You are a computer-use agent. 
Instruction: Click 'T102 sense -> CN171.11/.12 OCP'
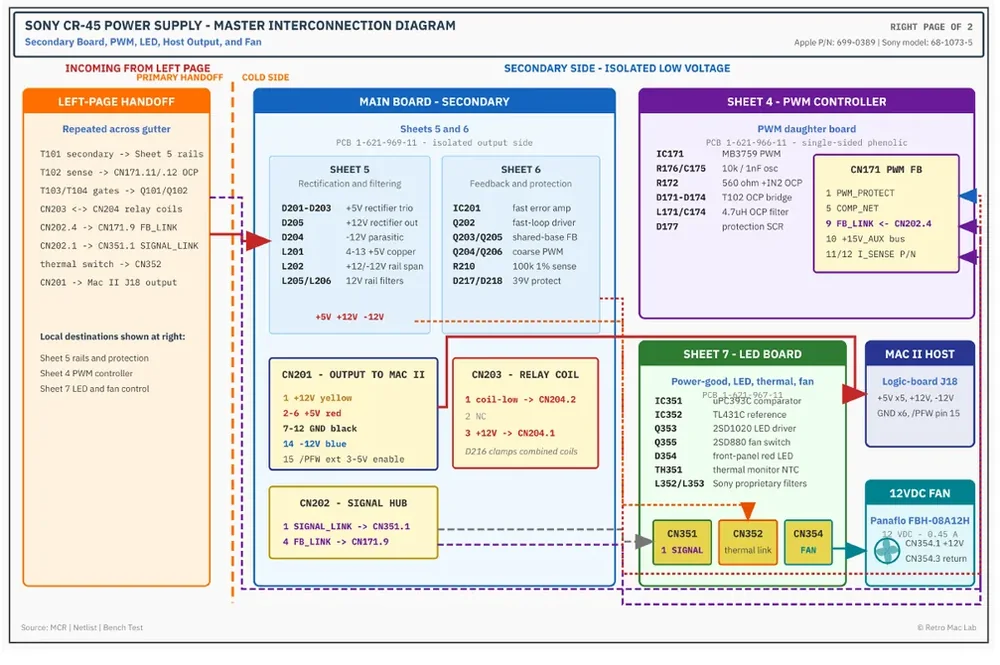coord(119,172)
